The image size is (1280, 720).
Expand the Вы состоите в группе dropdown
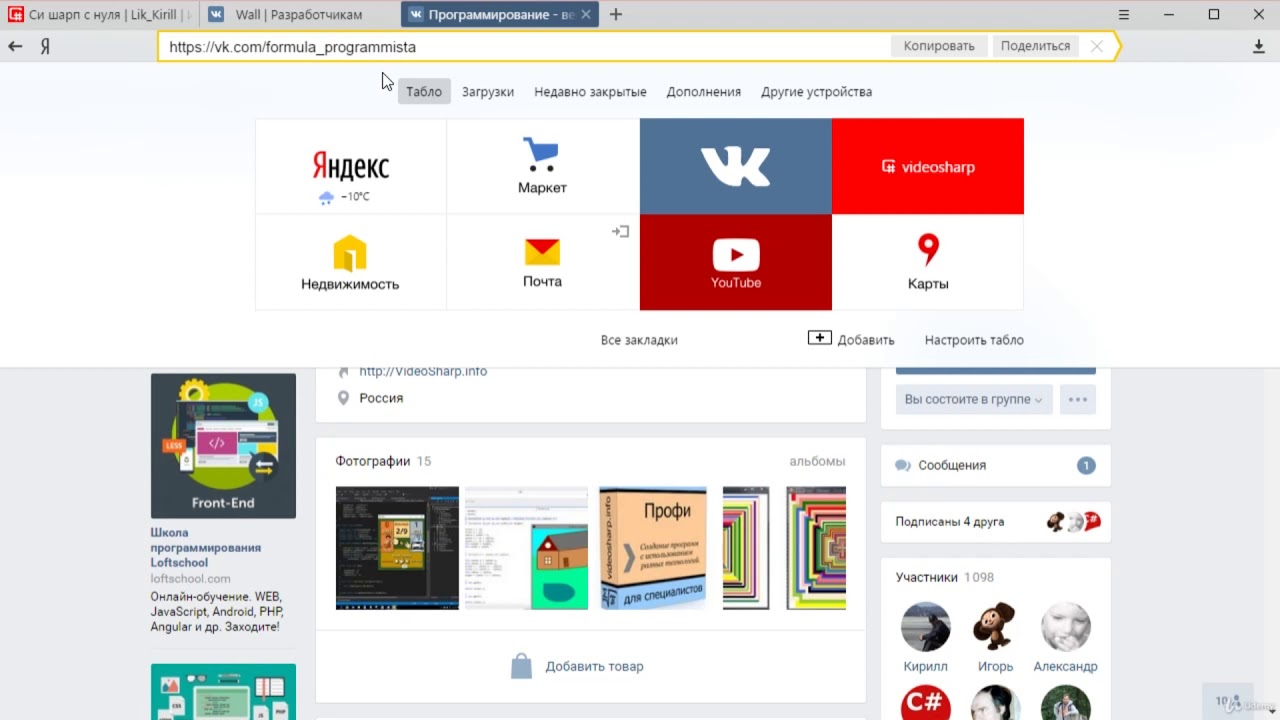(973, 399)
